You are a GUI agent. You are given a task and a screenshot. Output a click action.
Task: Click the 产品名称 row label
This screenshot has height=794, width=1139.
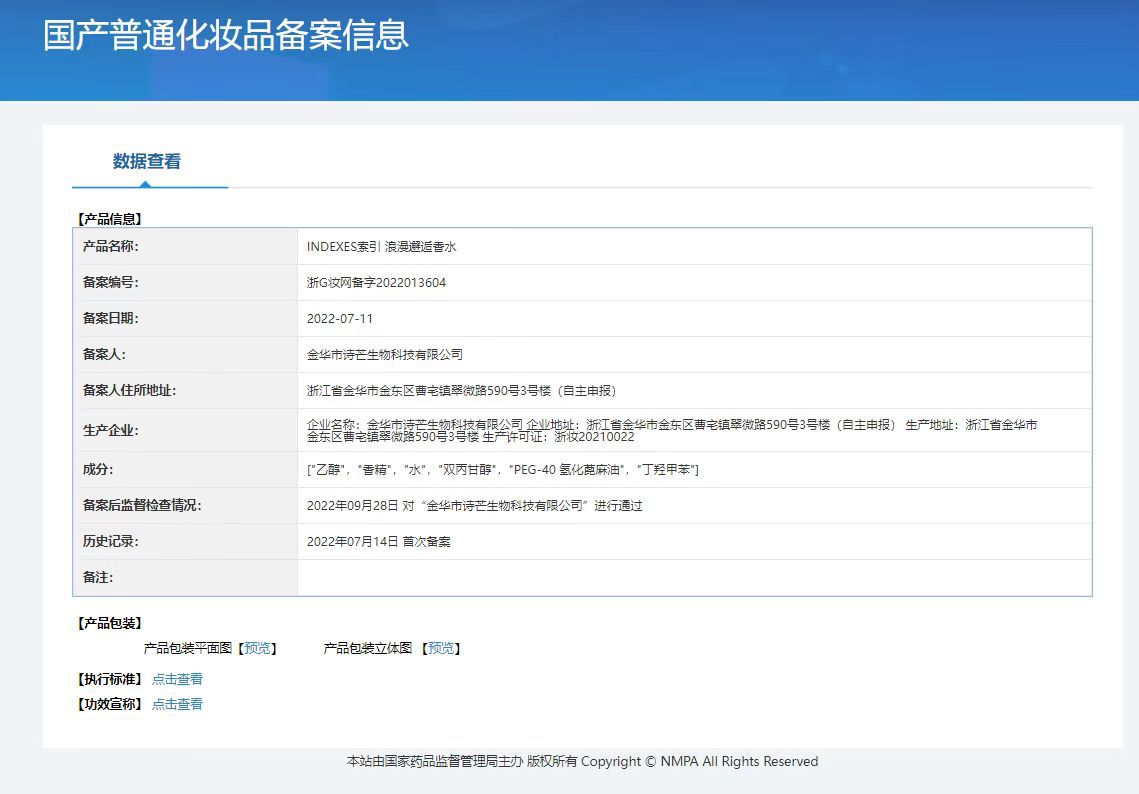pyautogui.click(x=111, y=247)
